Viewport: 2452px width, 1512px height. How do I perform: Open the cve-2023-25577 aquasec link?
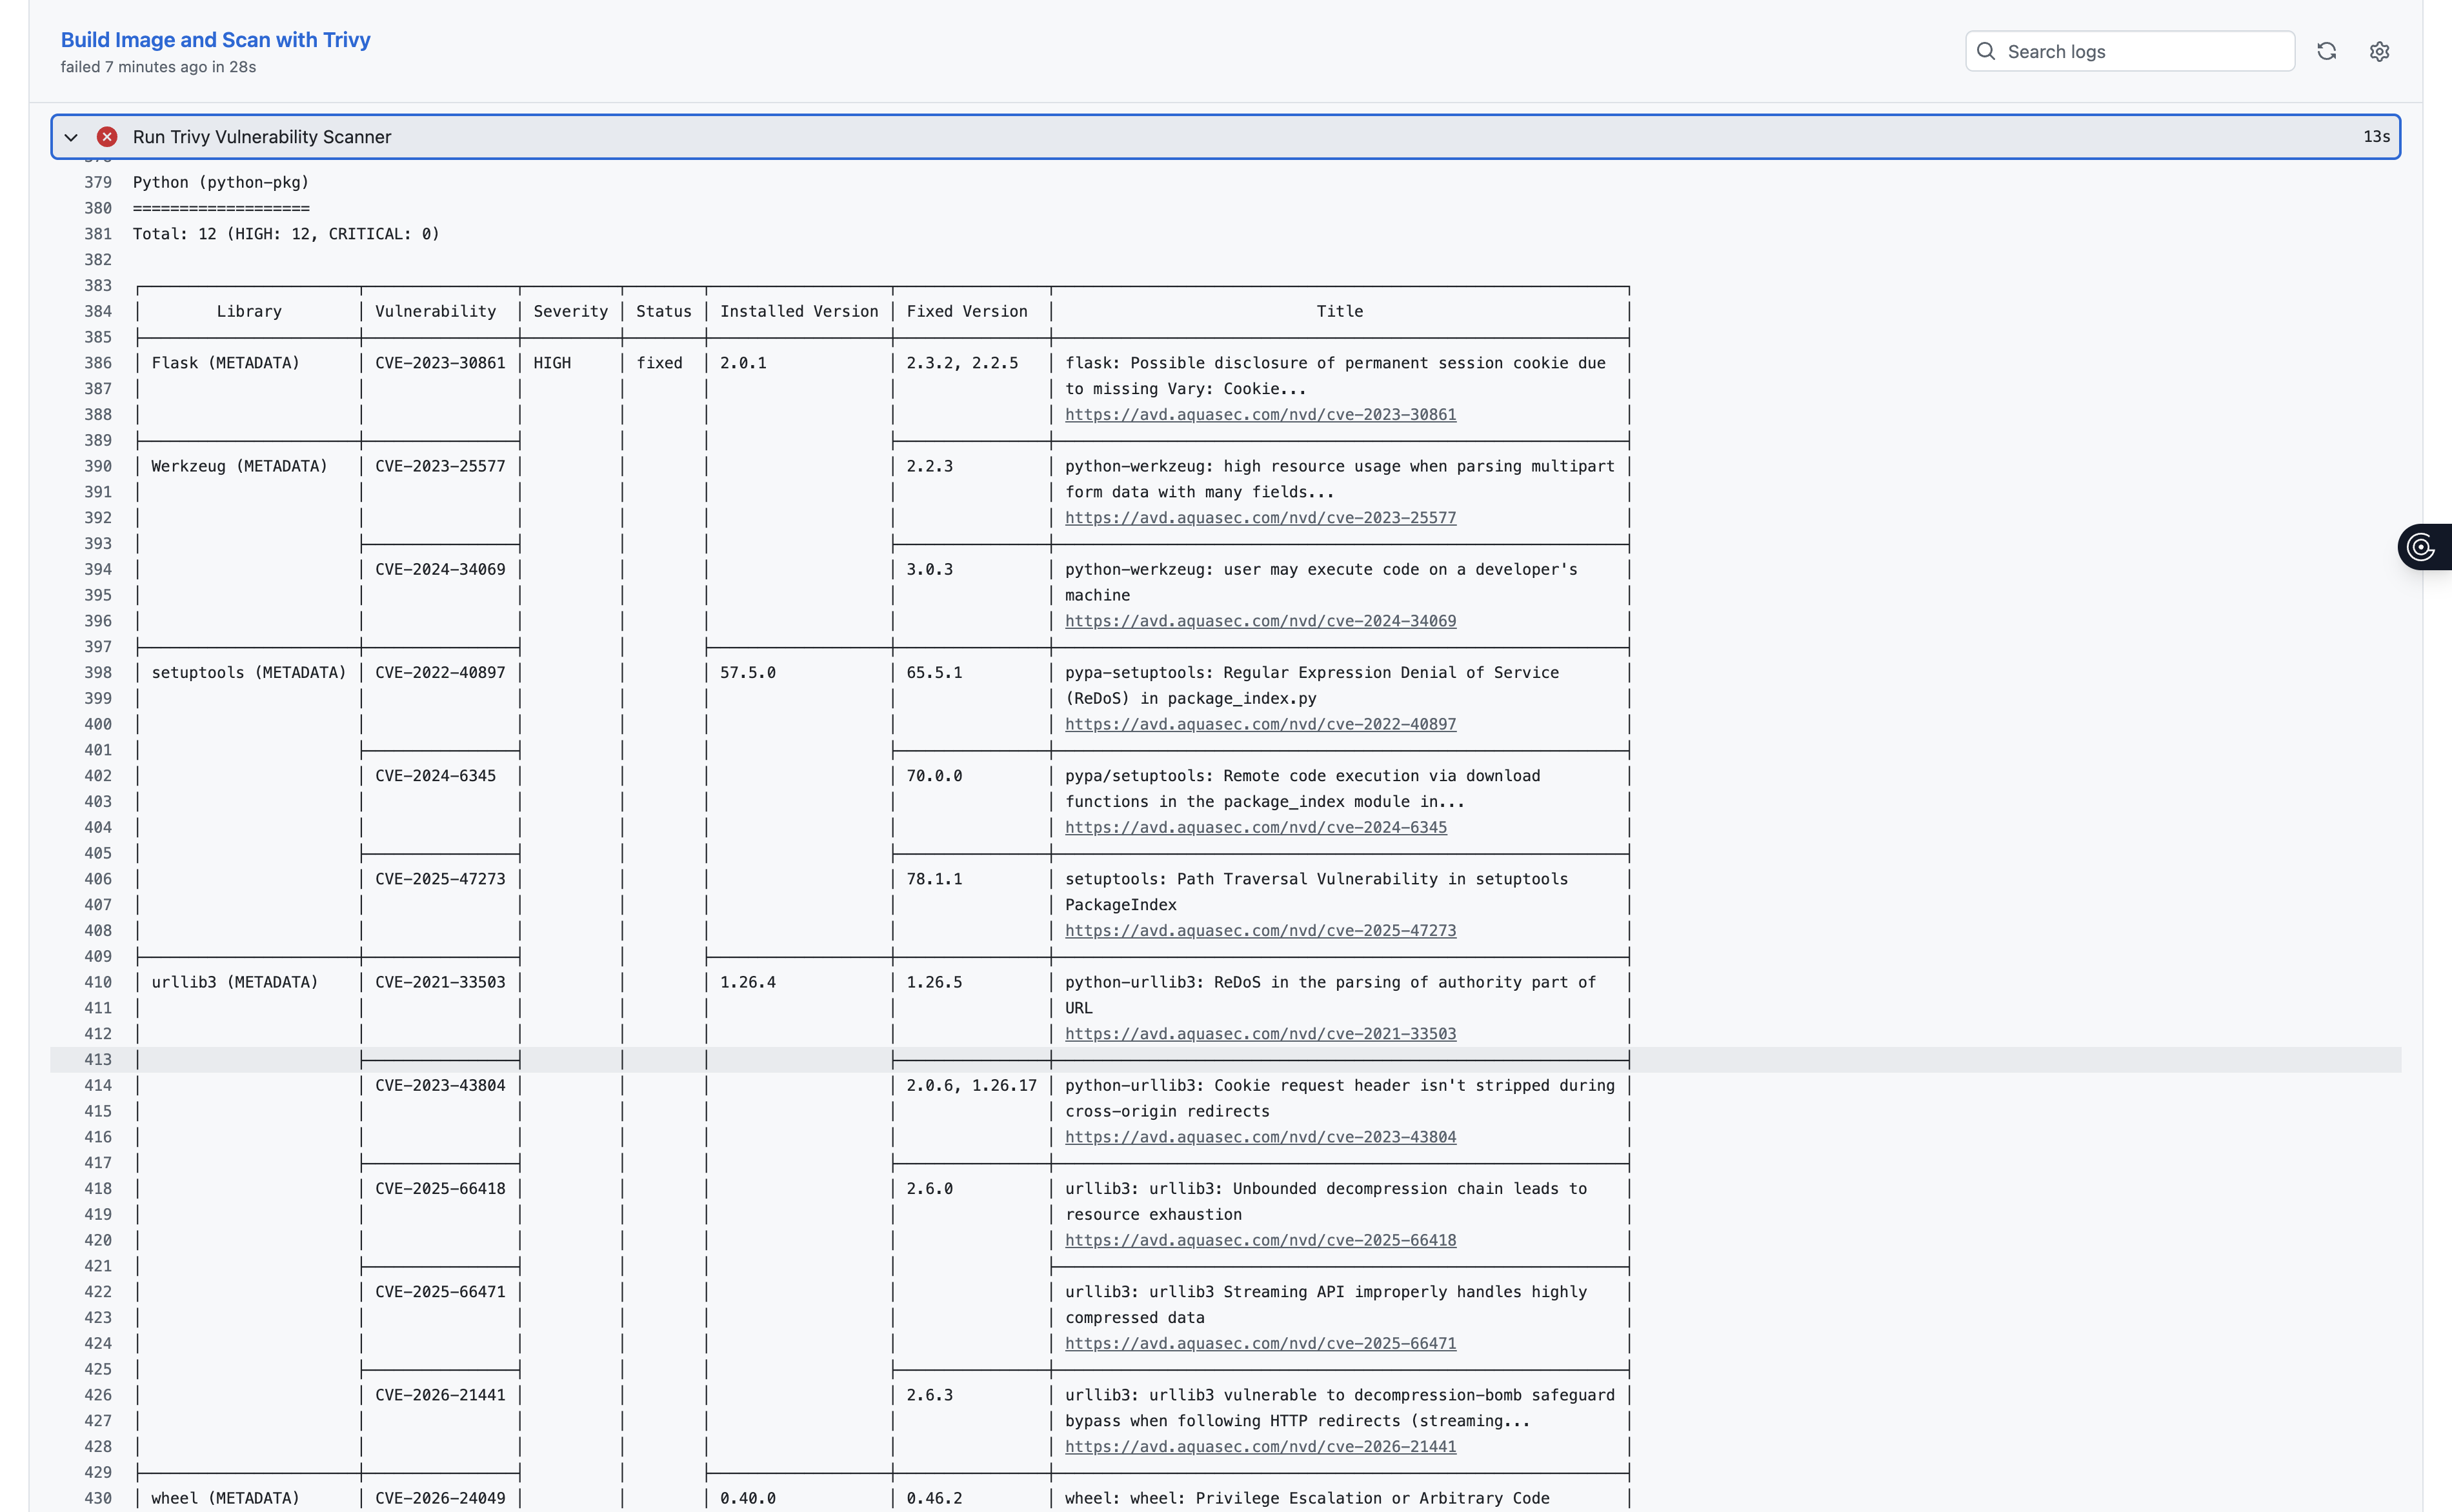coord(1260,518)
